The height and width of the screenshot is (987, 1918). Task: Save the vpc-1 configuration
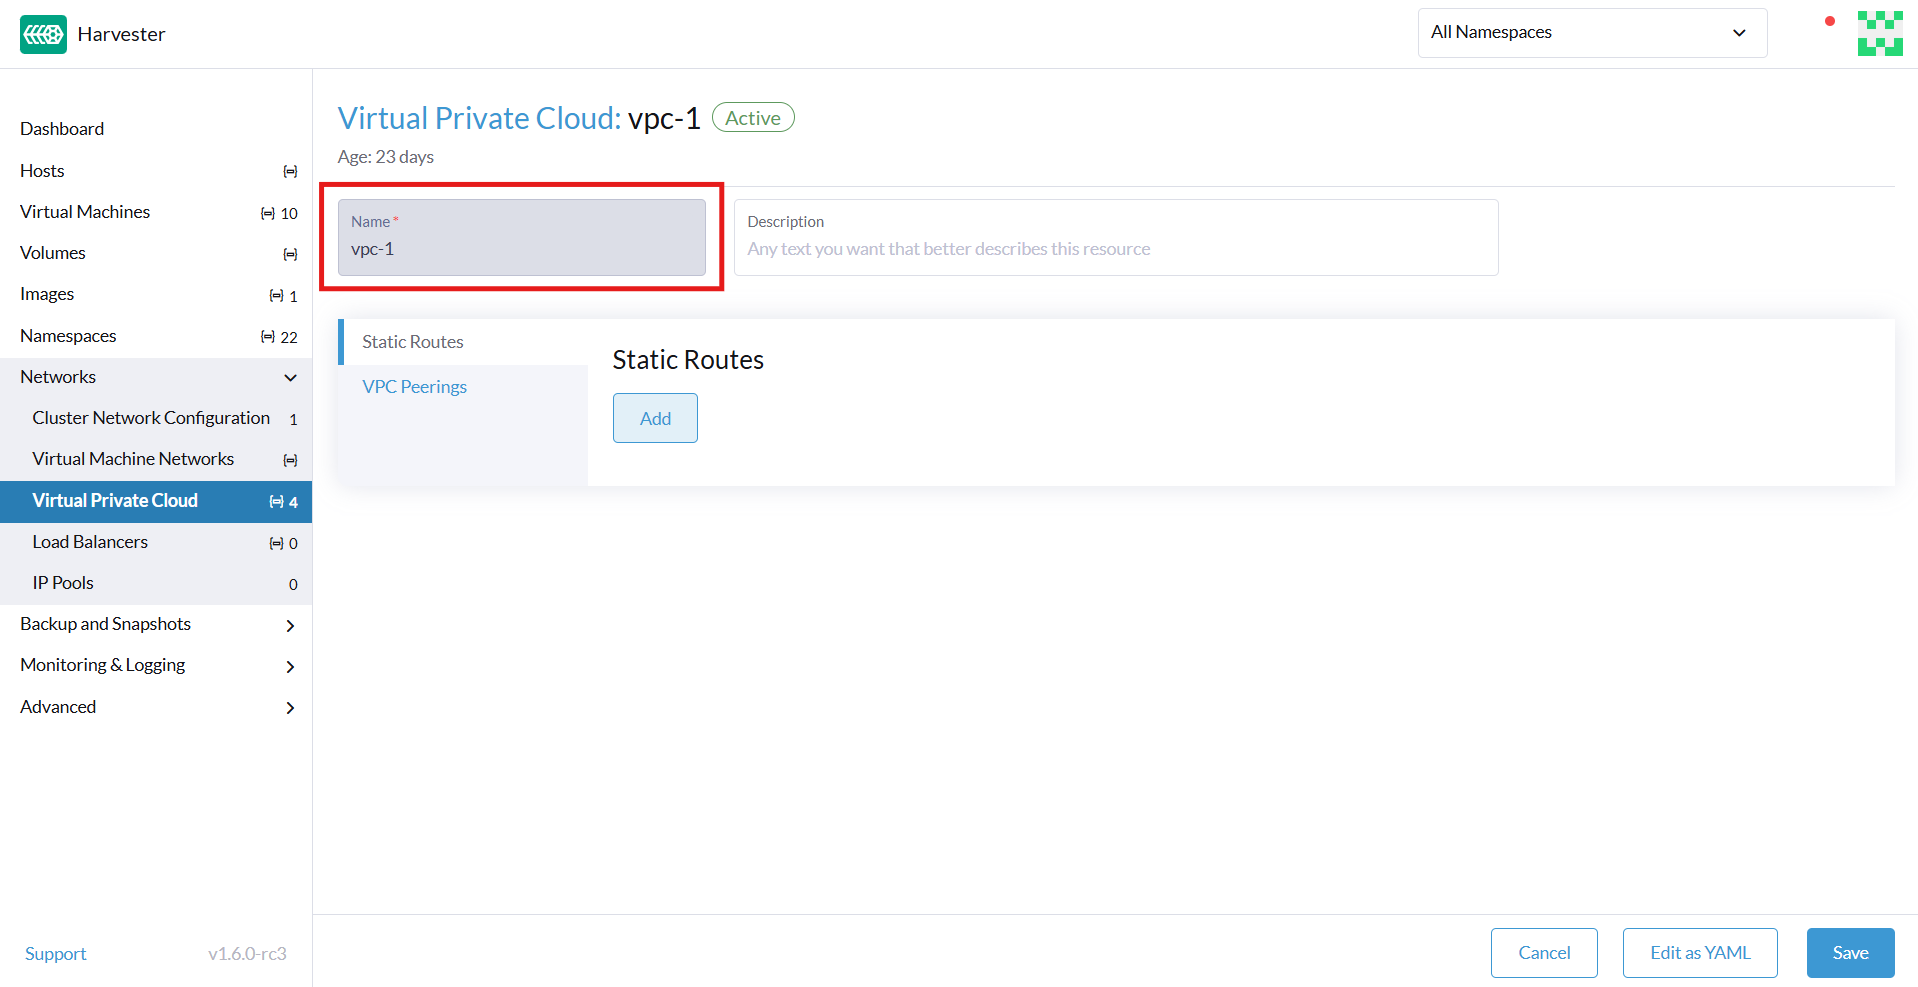tap(1849, 952)
